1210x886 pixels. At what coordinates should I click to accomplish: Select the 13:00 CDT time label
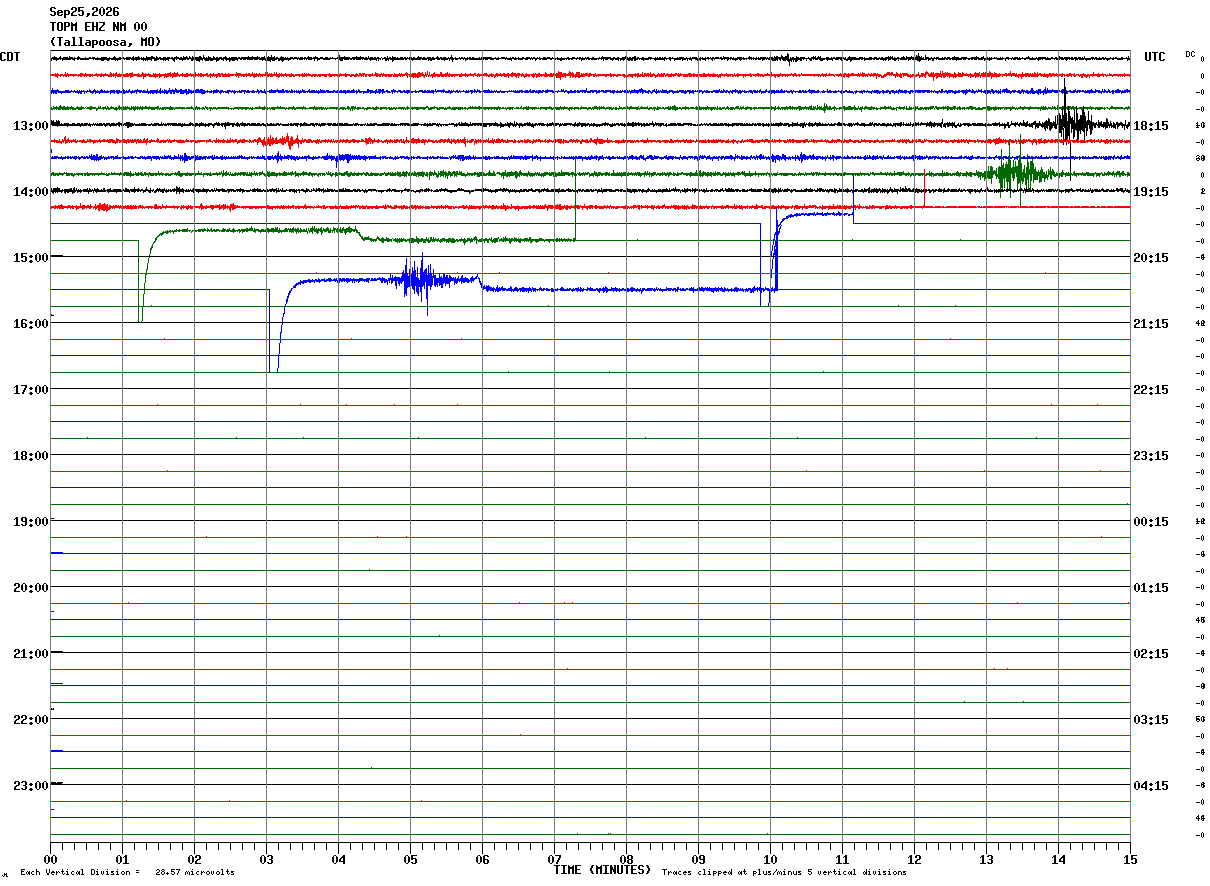click(30, 125)
